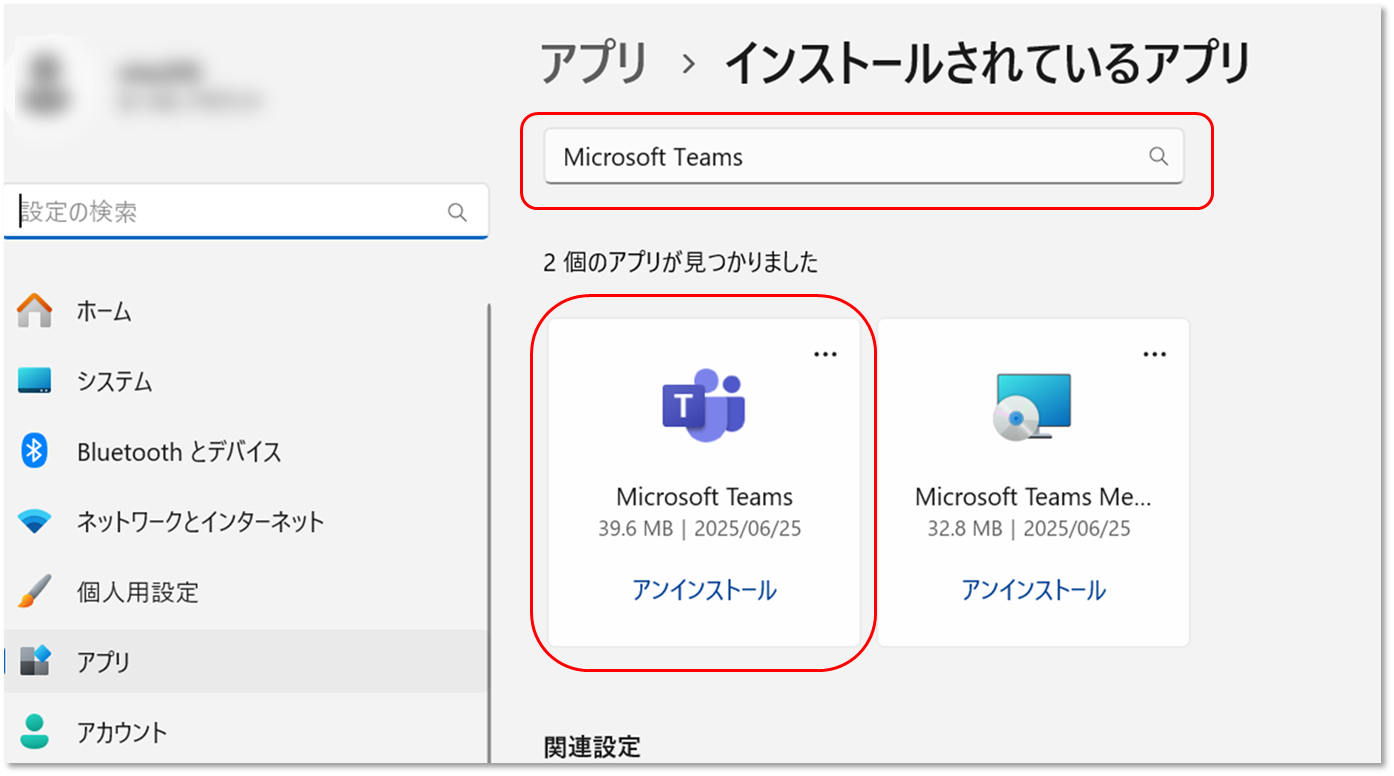The image size is (1394, 776).
Task: Click the Microsoft Teams app name label
Action: click(704, 497)
